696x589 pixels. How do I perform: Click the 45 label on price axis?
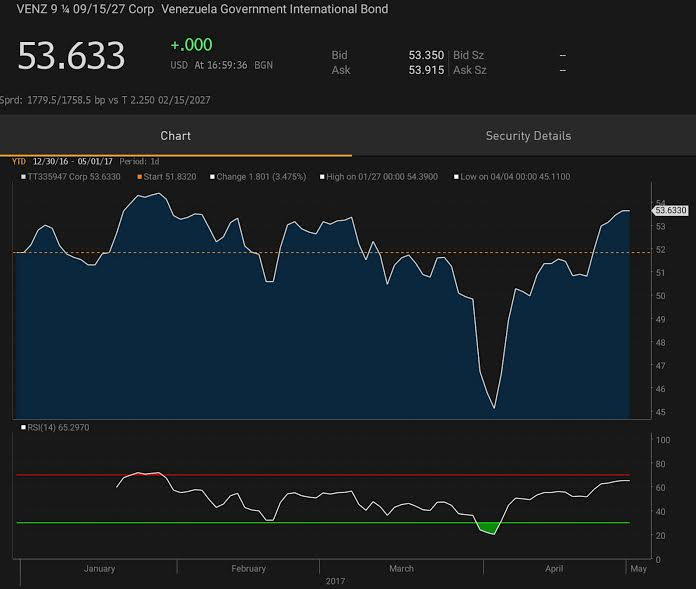(x=660, y=412)
